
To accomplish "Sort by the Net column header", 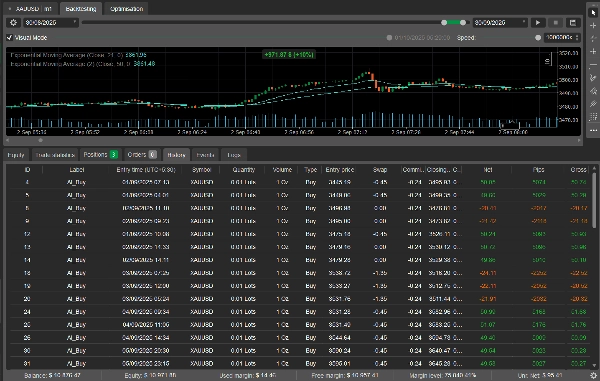I will click(488, 169).
